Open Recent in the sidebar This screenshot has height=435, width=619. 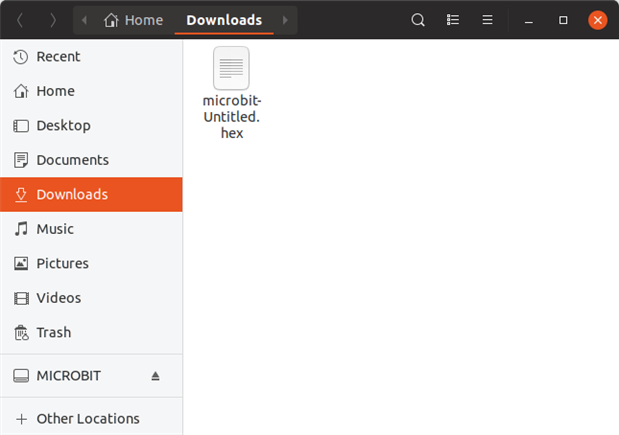tap(91, 56)
